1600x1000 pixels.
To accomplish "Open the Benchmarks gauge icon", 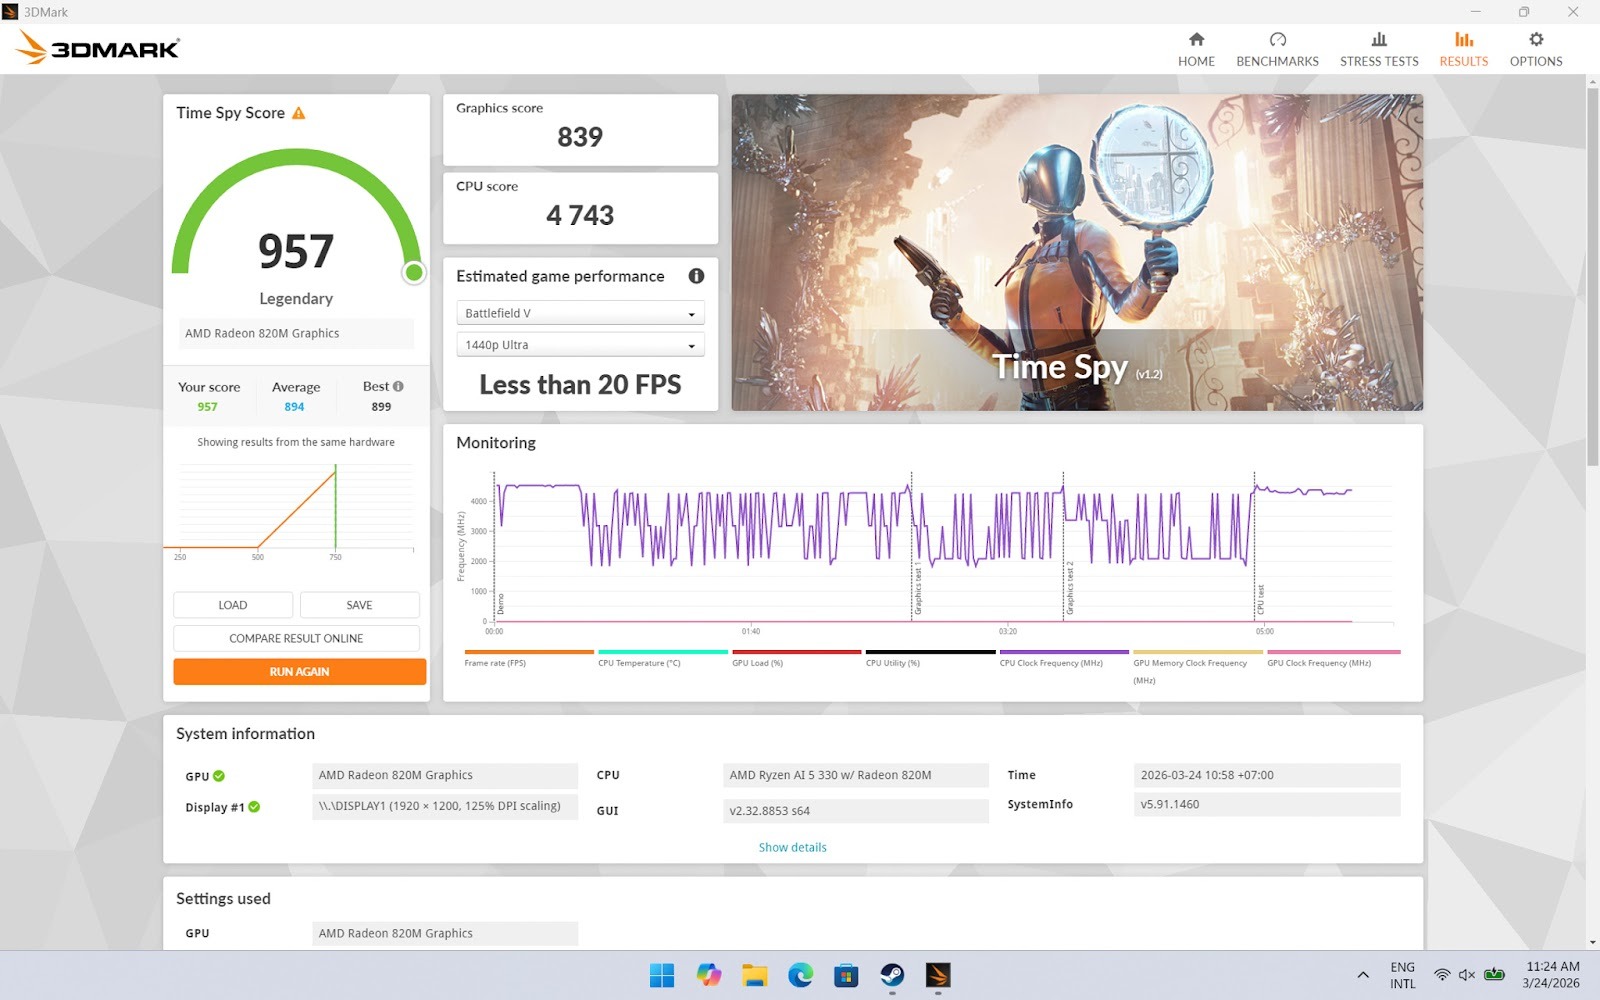I will coord(1277,40).
